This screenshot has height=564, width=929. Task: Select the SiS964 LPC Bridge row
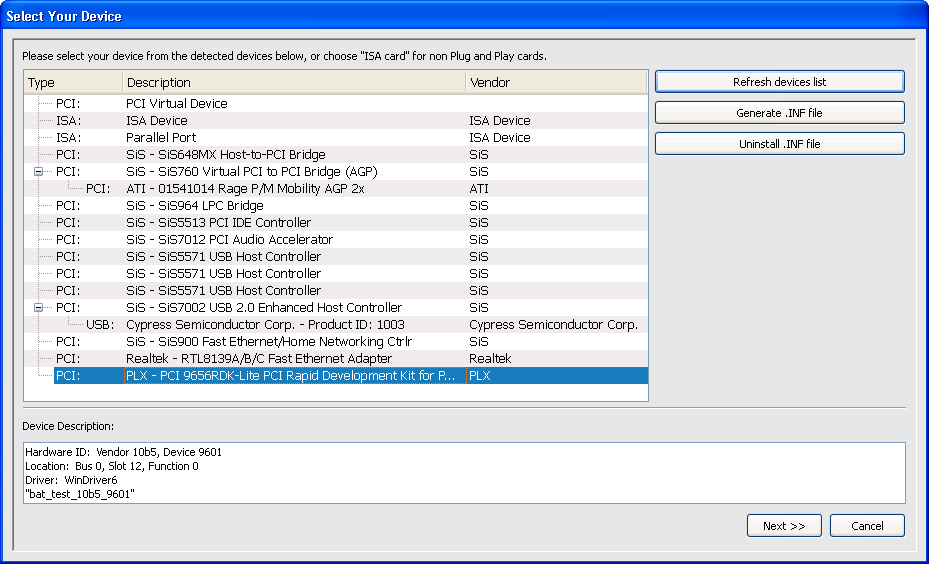click(x=336, y=206)
